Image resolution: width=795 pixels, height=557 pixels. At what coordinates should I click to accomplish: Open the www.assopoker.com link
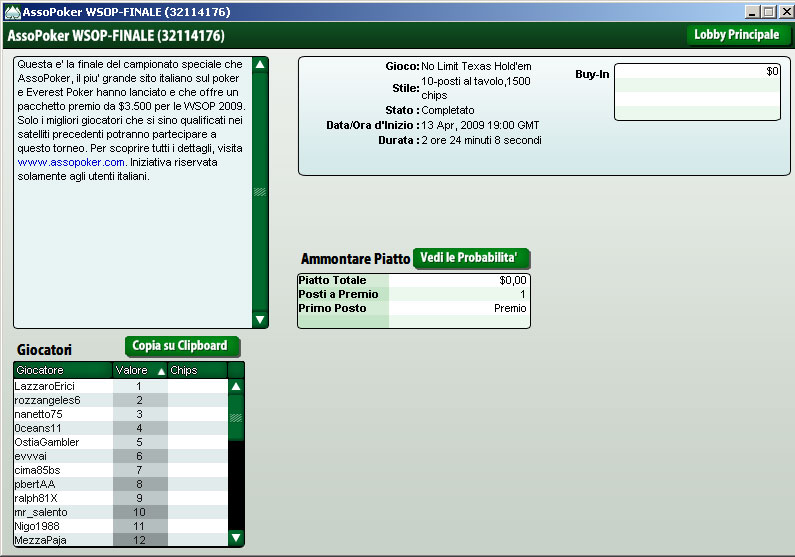pos(71,162)
